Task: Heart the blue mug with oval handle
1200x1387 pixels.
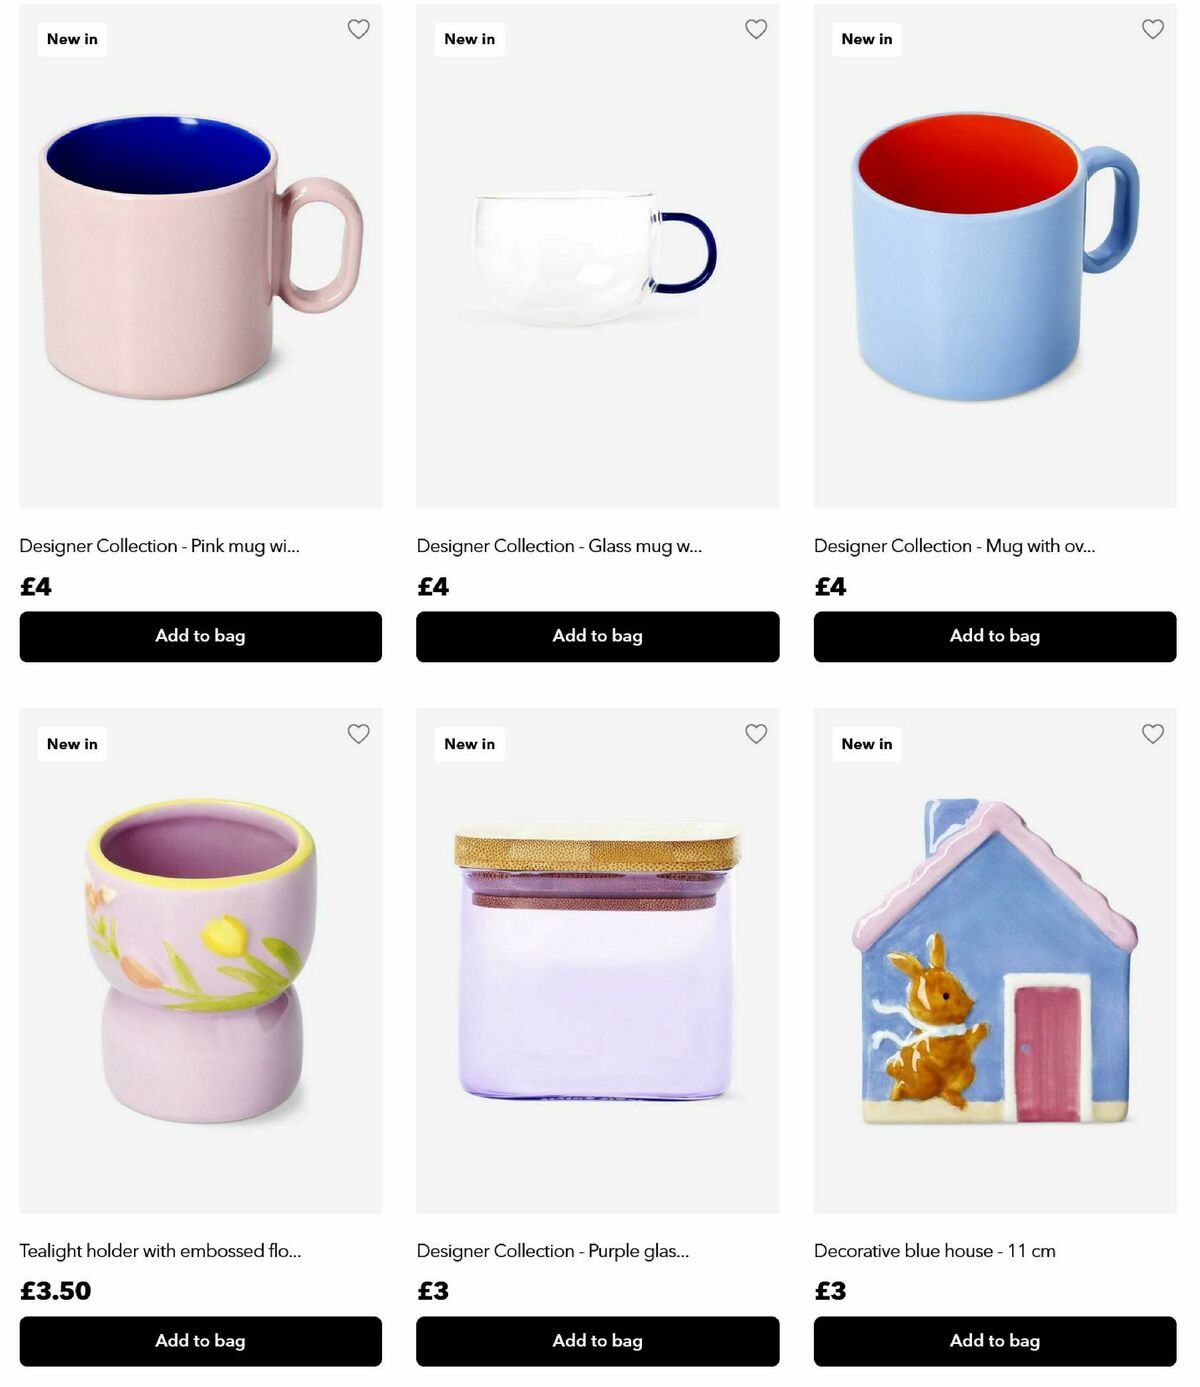Action: pyautogui.click(x=1153, y=29)
